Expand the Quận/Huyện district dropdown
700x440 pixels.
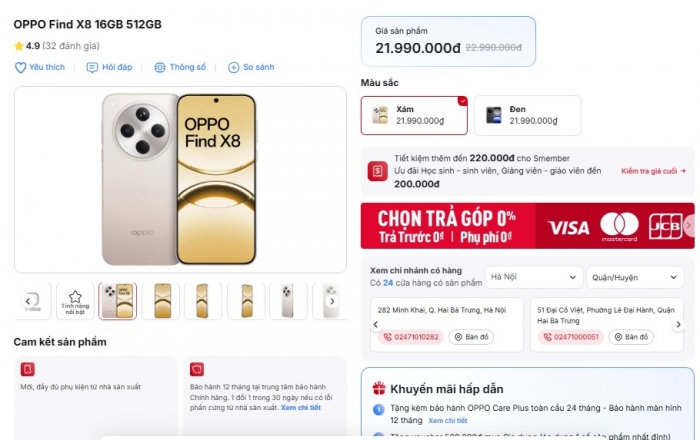[x=634, y=277]
